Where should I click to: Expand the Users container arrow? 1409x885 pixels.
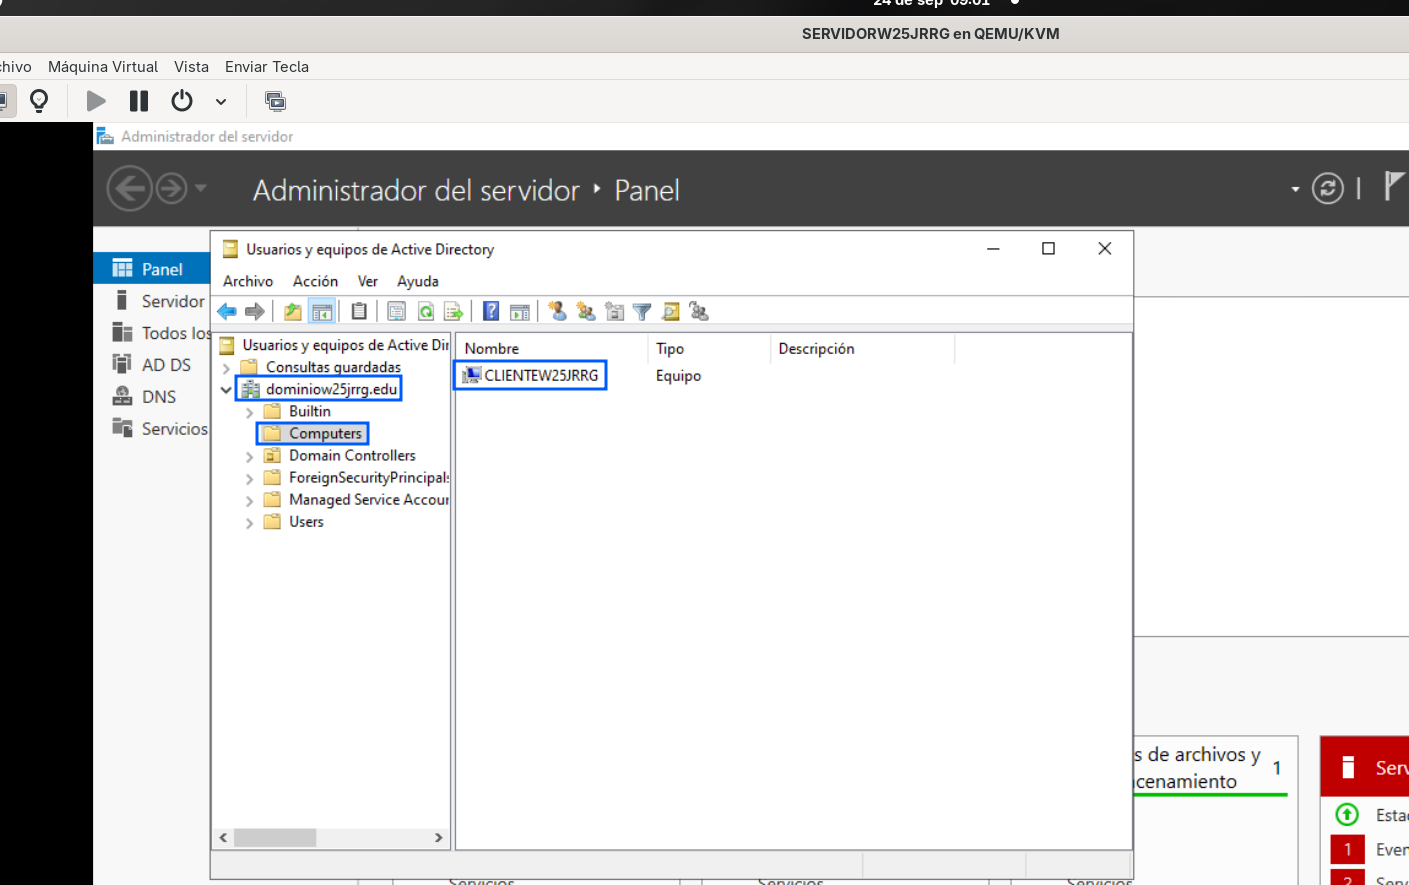(249, 522)
